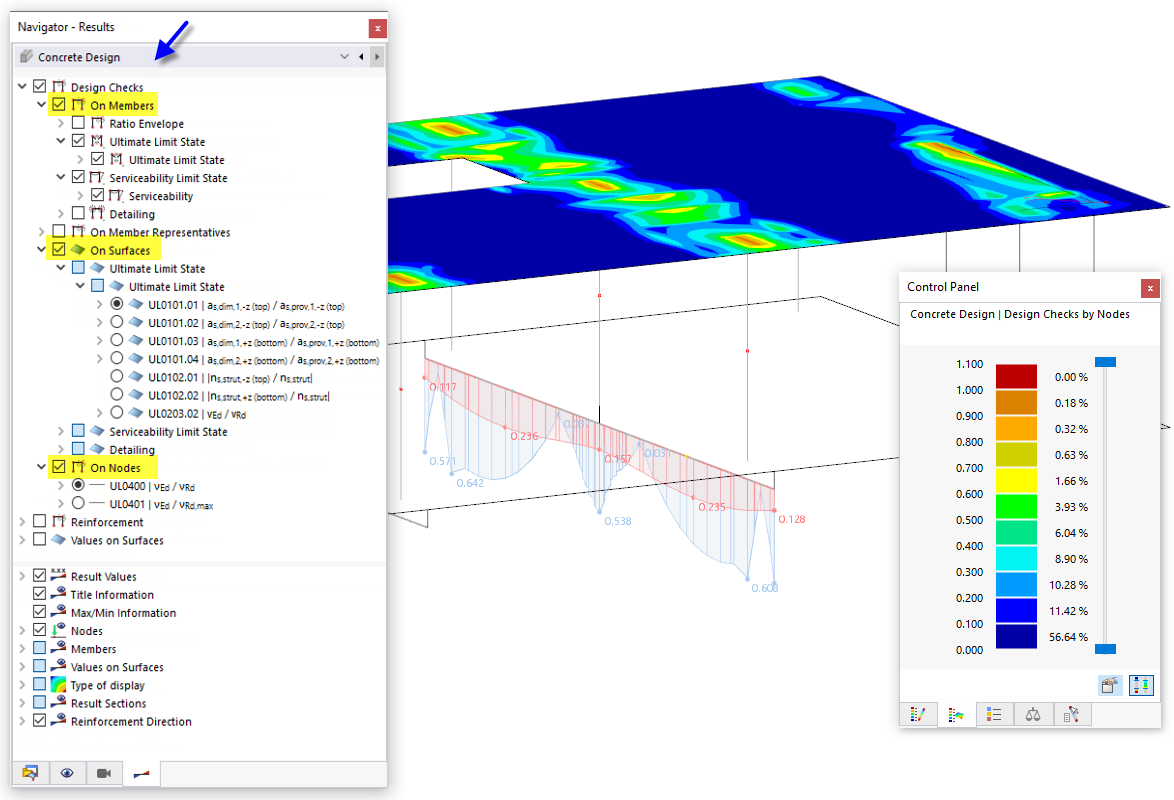Click the balance scale icon in Control Panel
Viewport: 1174px width, 800px height.
(x=1032, y=715)
